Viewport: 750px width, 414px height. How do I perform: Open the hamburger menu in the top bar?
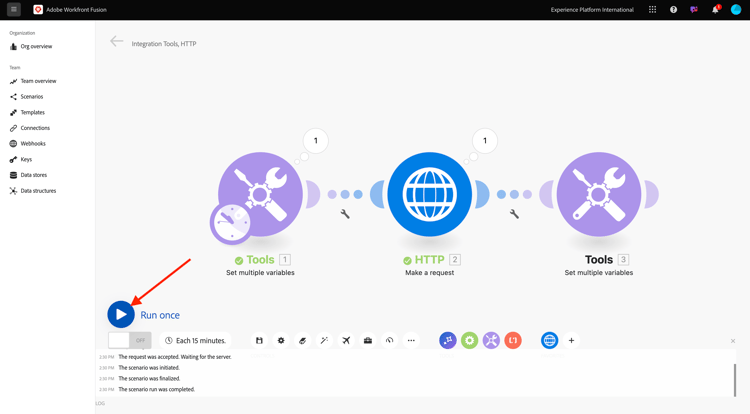14,9
